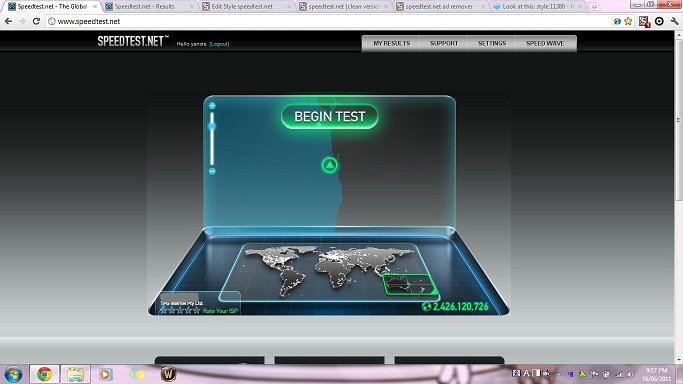Open SPEED WAVE menu
Viewport: 683px width, 384px height.
[545, 44]
